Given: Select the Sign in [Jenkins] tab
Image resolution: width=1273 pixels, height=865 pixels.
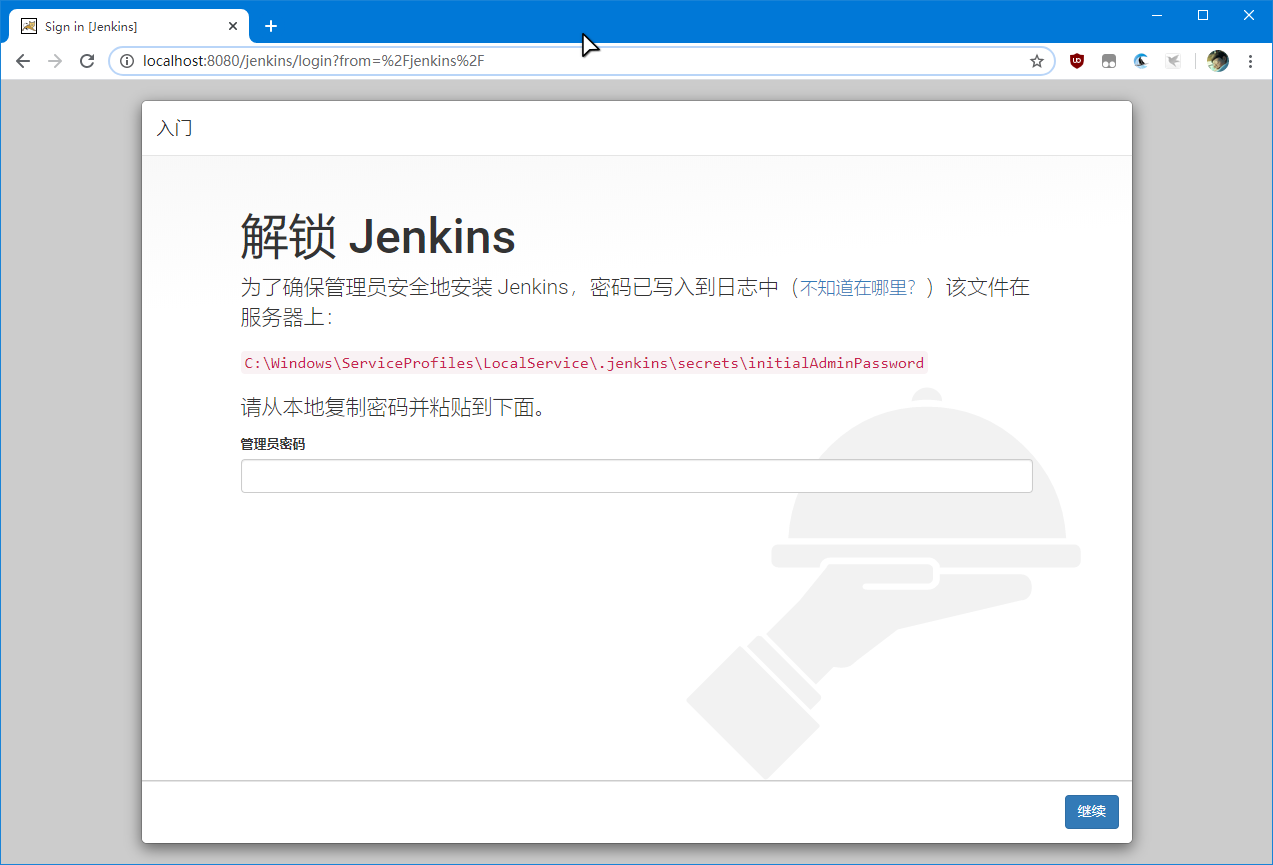Looking at the screenshot, I should [110, 27].
